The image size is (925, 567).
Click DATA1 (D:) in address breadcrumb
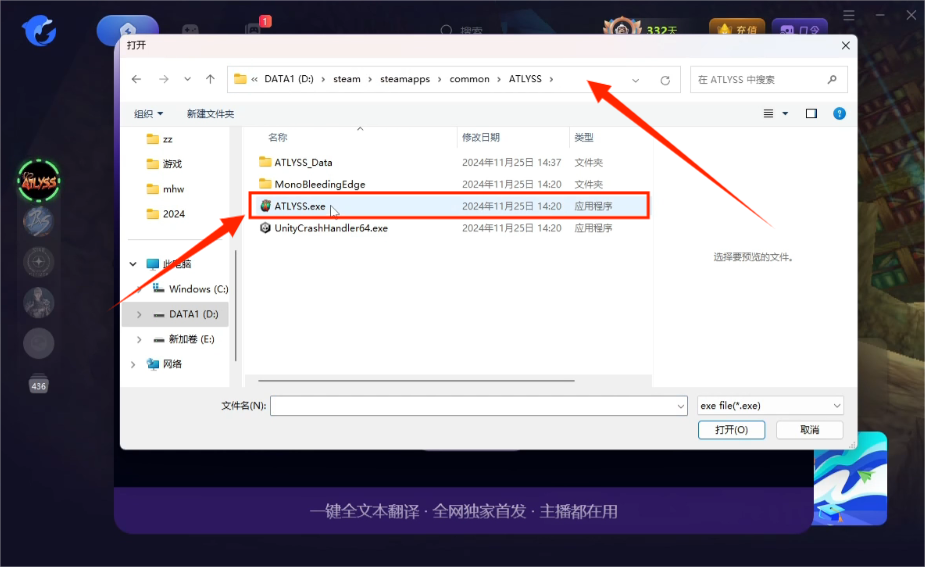[x=289, y=79]
